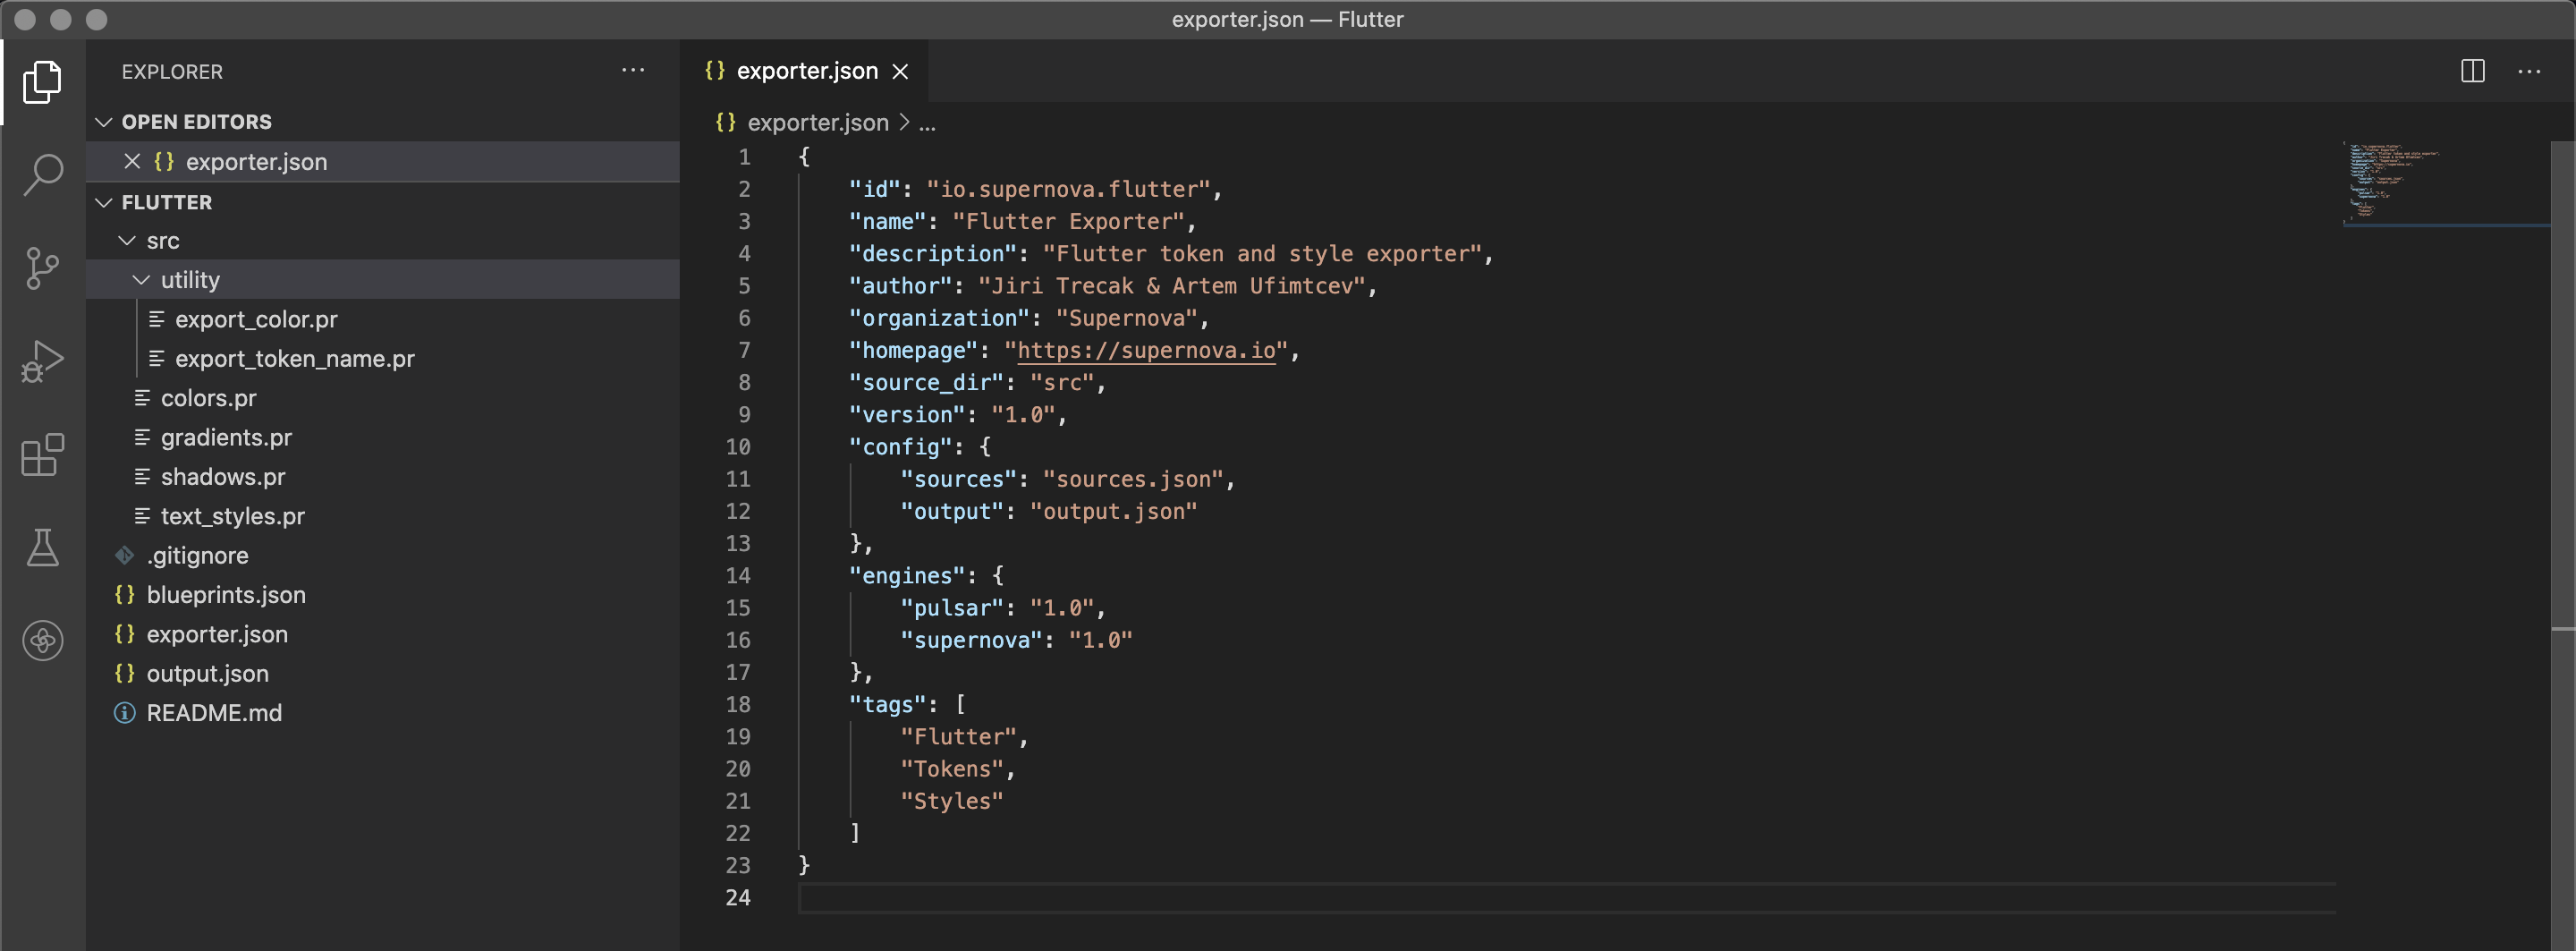Place cursor on empty line 24
The image size is (2576, 951).
[1566, 898]
